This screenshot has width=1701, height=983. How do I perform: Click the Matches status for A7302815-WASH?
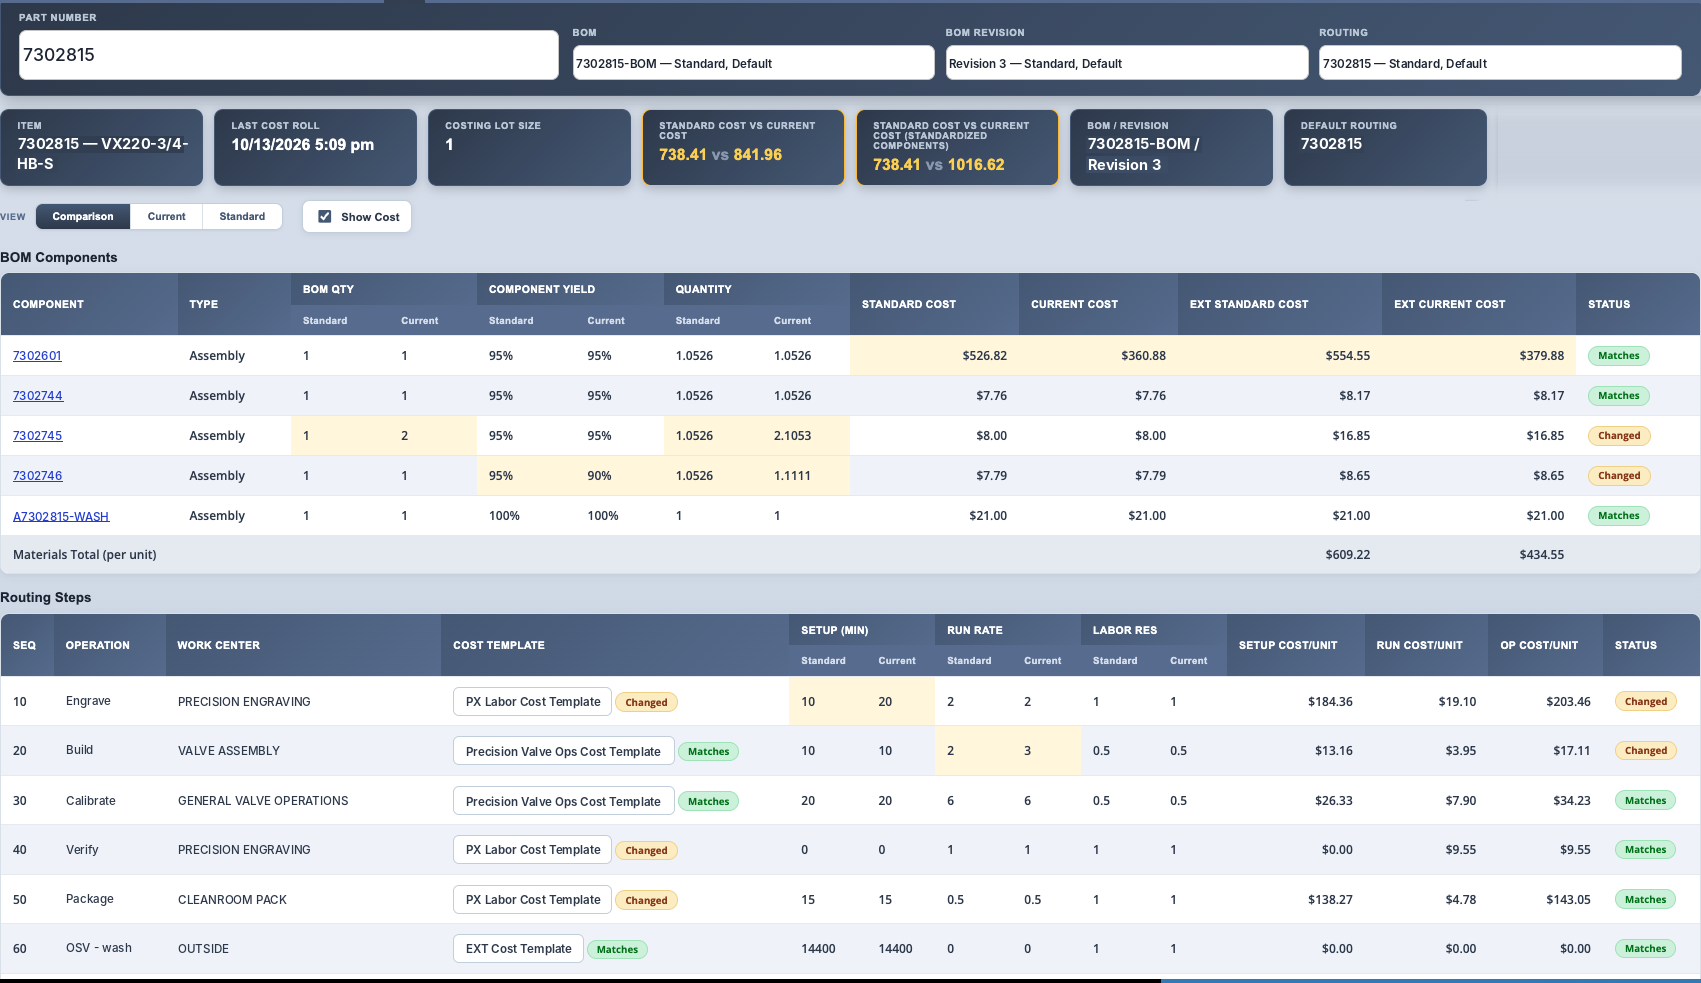click(x=1618, y=516)
